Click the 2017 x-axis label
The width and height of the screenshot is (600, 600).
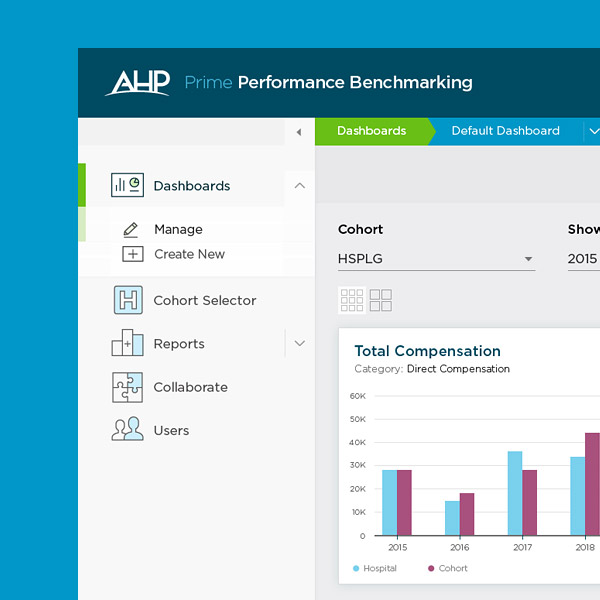point(523,548)
